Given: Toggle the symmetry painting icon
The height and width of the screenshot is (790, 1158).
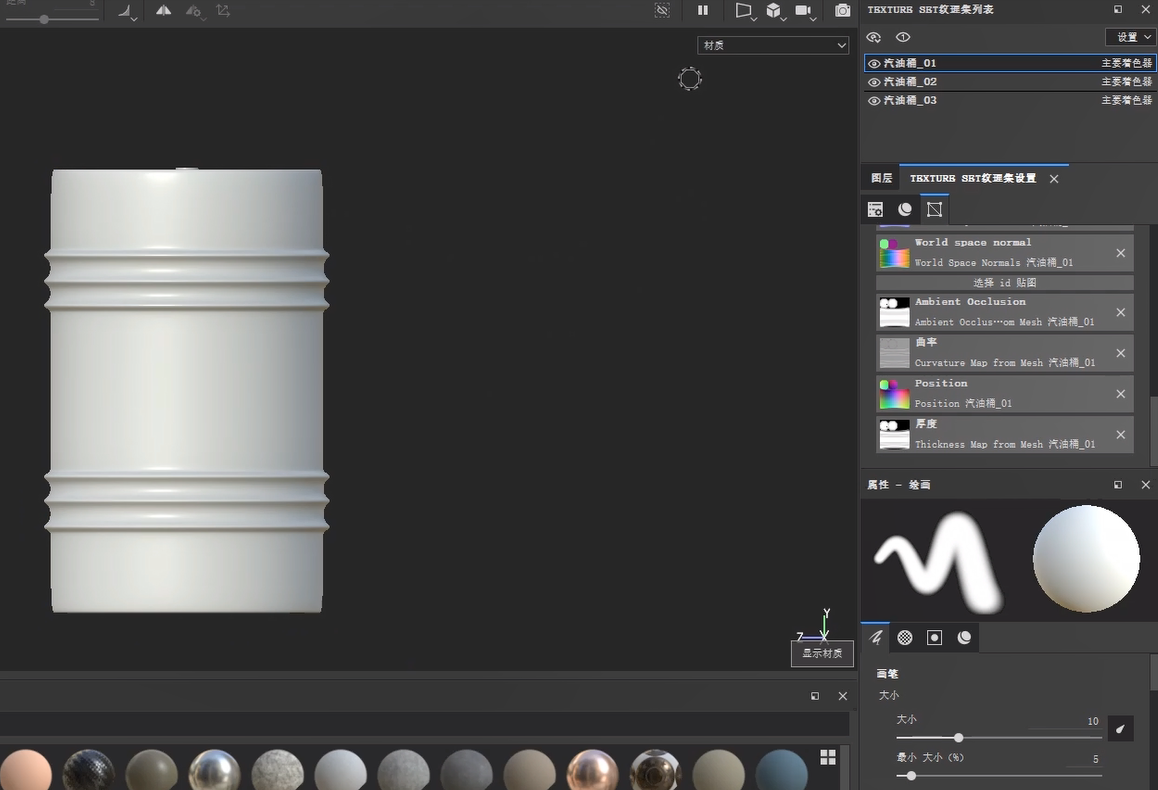Looking at the screenshot, I should pos(164,11).
